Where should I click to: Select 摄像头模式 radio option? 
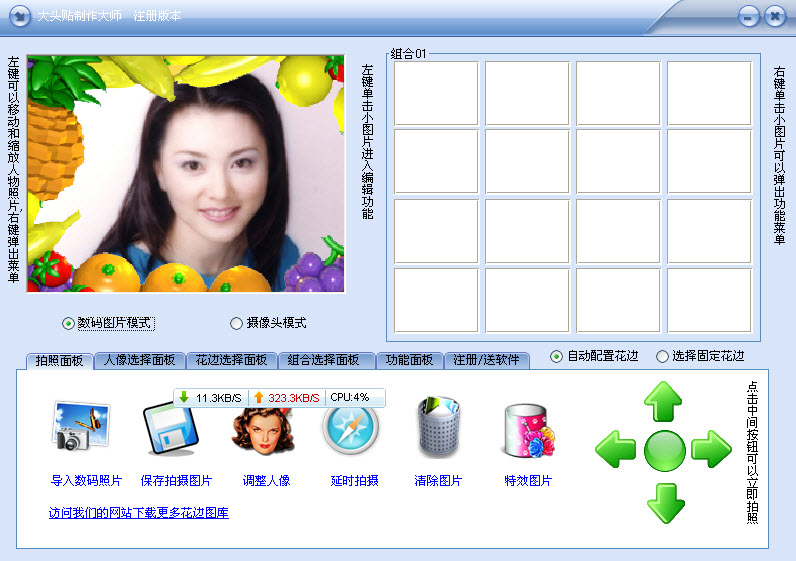coord(236,323)
